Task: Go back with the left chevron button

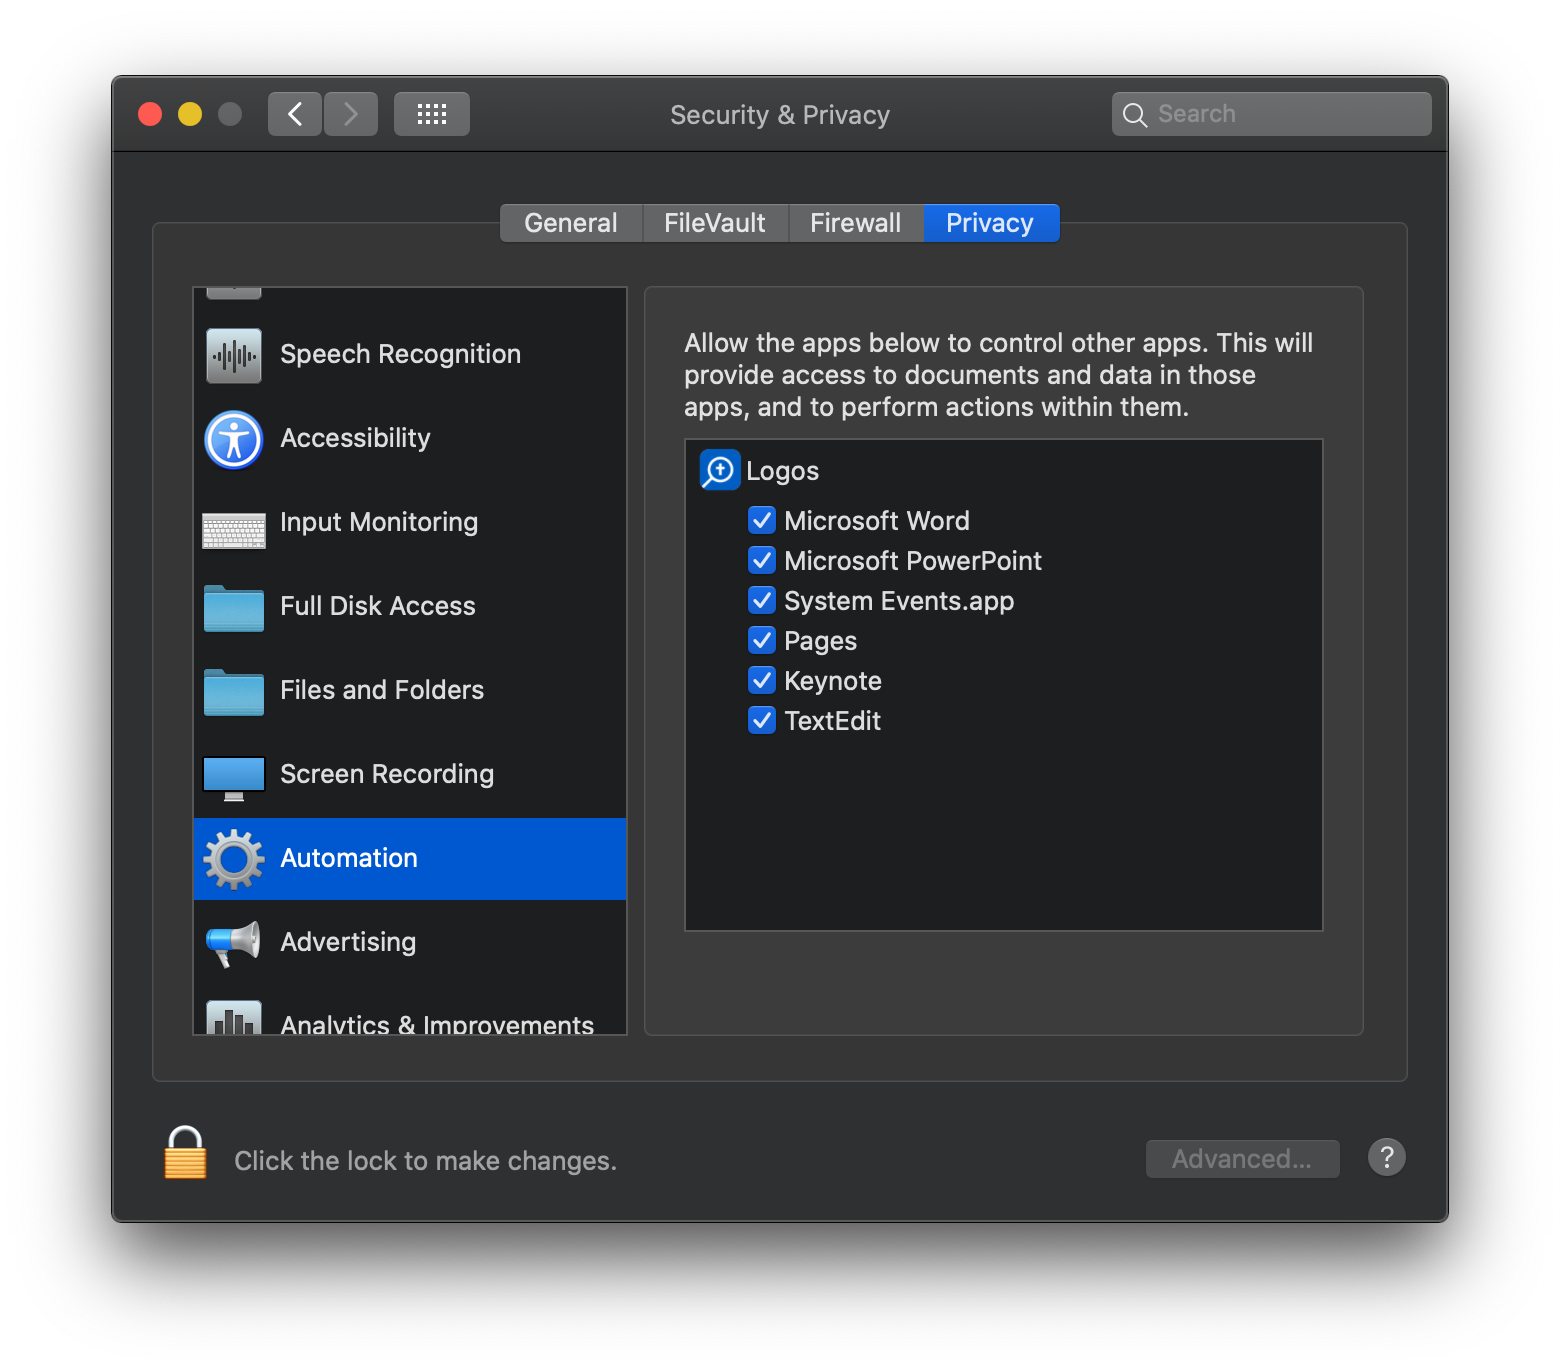Action: coord(295,114)
